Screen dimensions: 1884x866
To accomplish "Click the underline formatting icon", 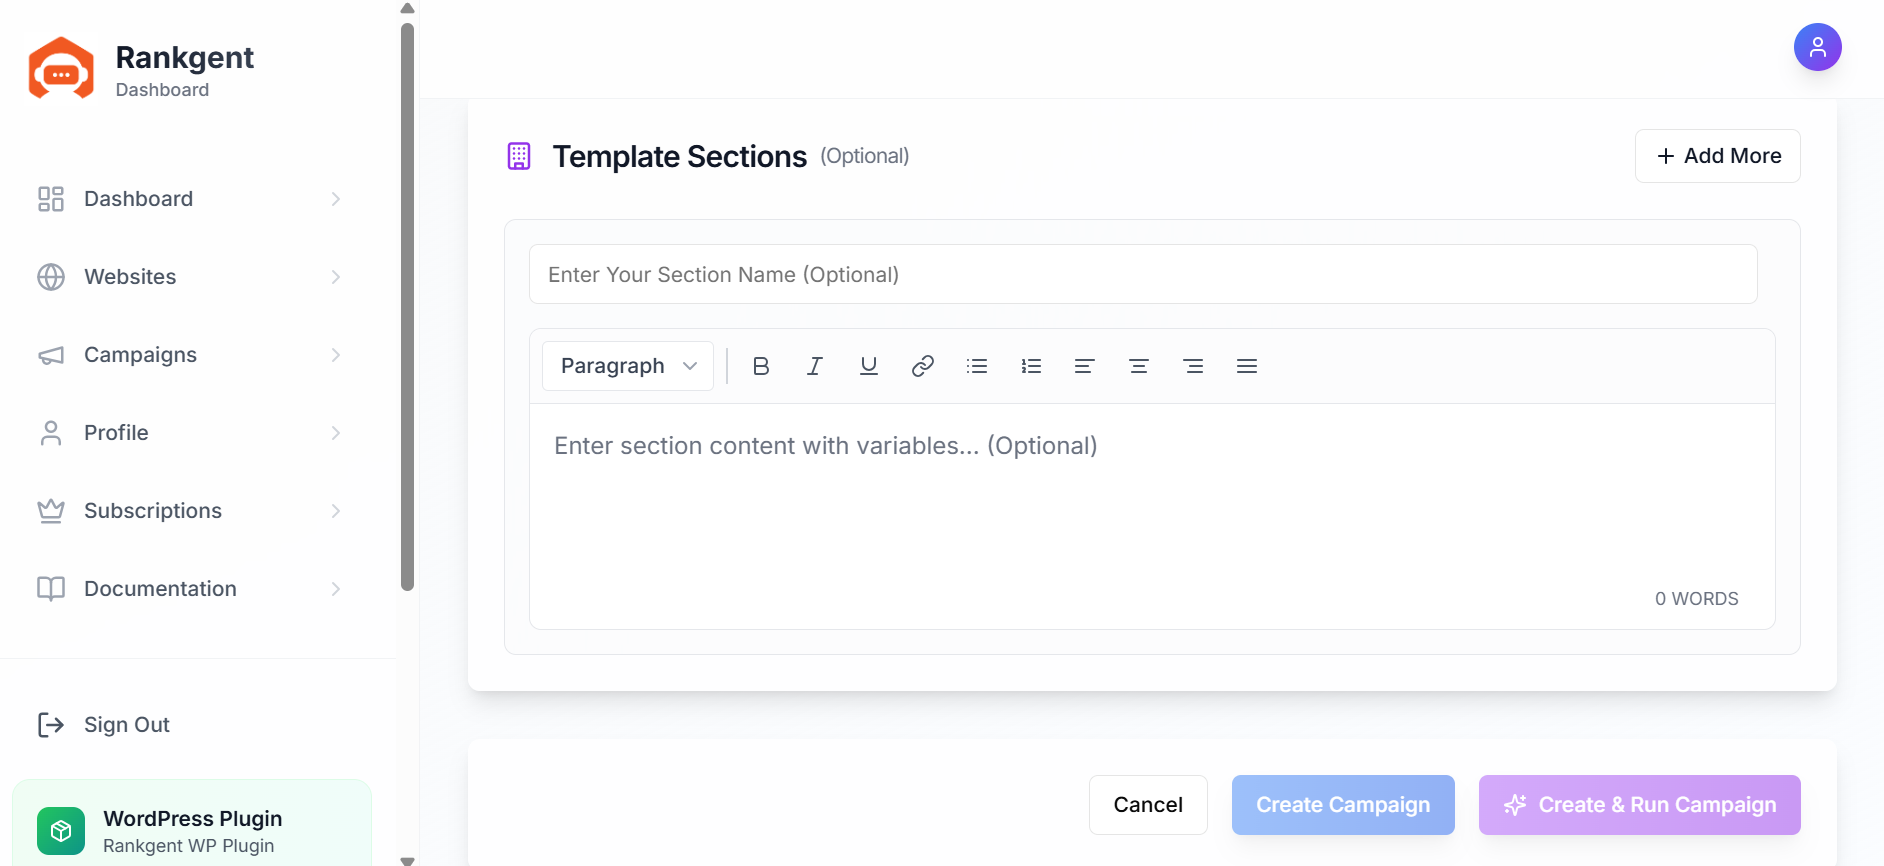I will [869, 366].
